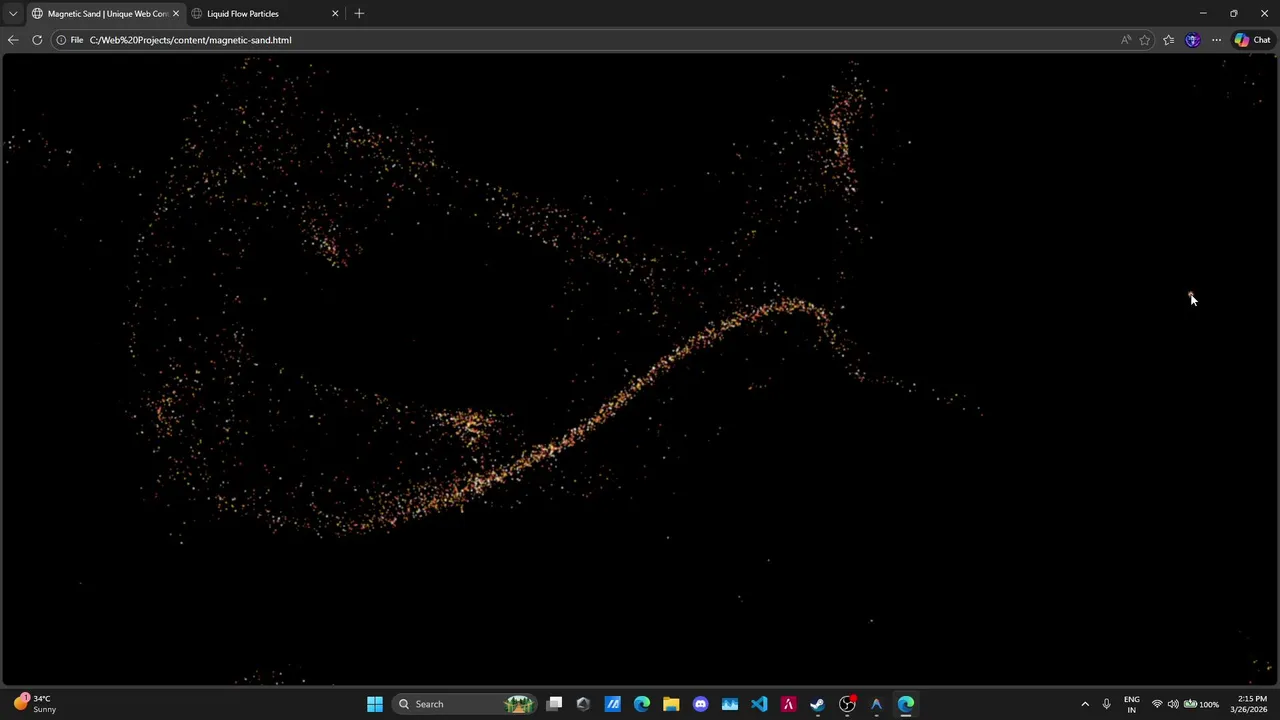
Task: Open the blue arrow-shaped app on taskbar
Action: [876, 704]
